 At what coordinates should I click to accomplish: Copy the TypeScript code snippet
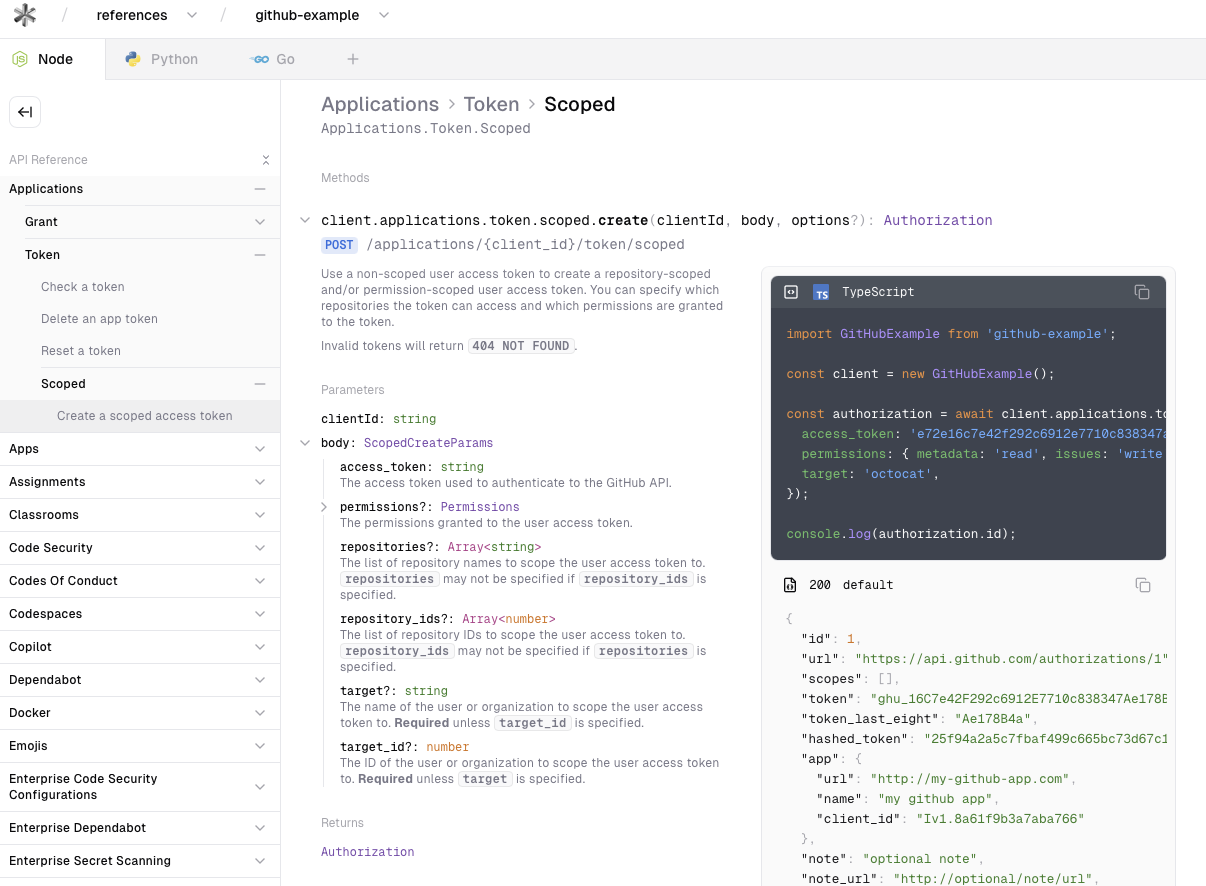(x=1142, y=291)
